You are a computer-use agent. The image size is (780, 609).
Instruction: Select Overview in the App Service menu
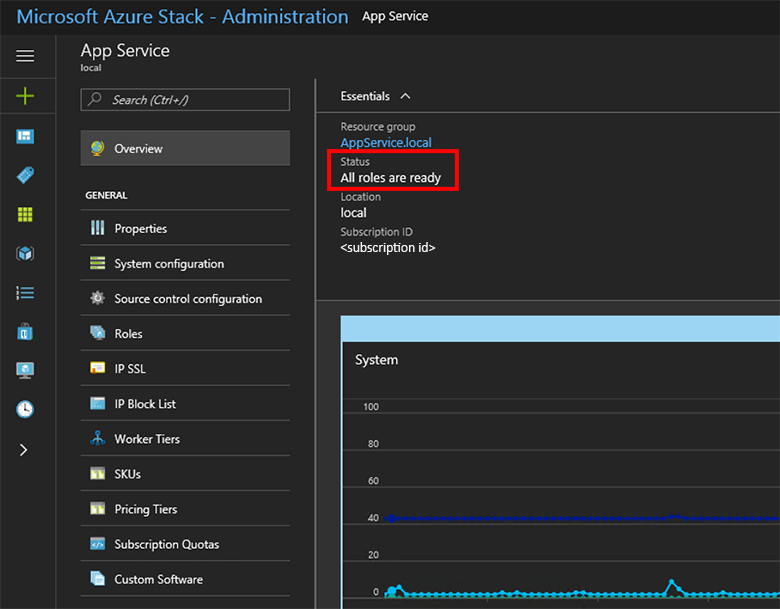coord(185,148)
